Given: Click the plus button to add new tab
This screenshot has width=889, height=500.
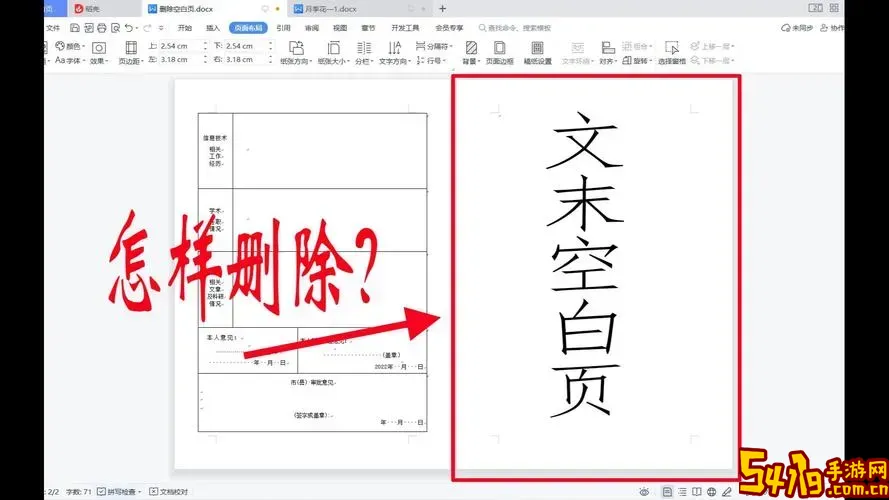Looking at the screenshot, I should 442,9.
